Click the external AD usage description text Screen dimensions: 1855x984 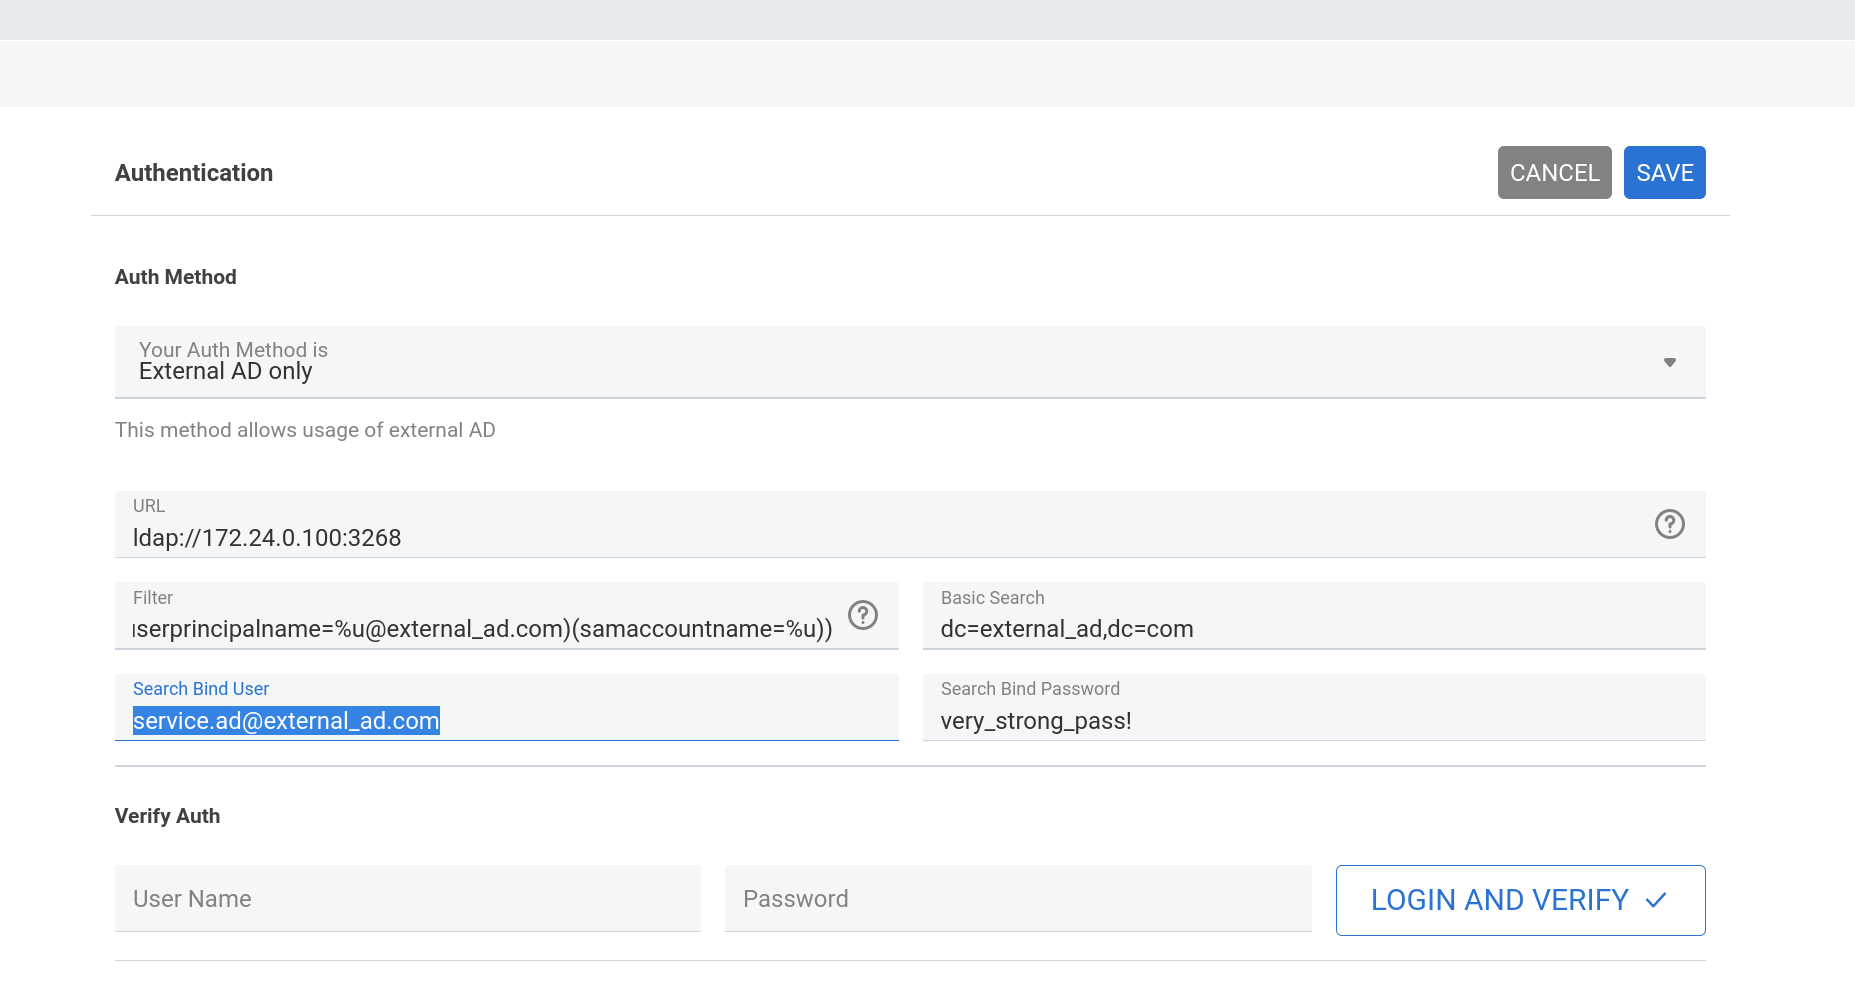click(x=305, y=430)
